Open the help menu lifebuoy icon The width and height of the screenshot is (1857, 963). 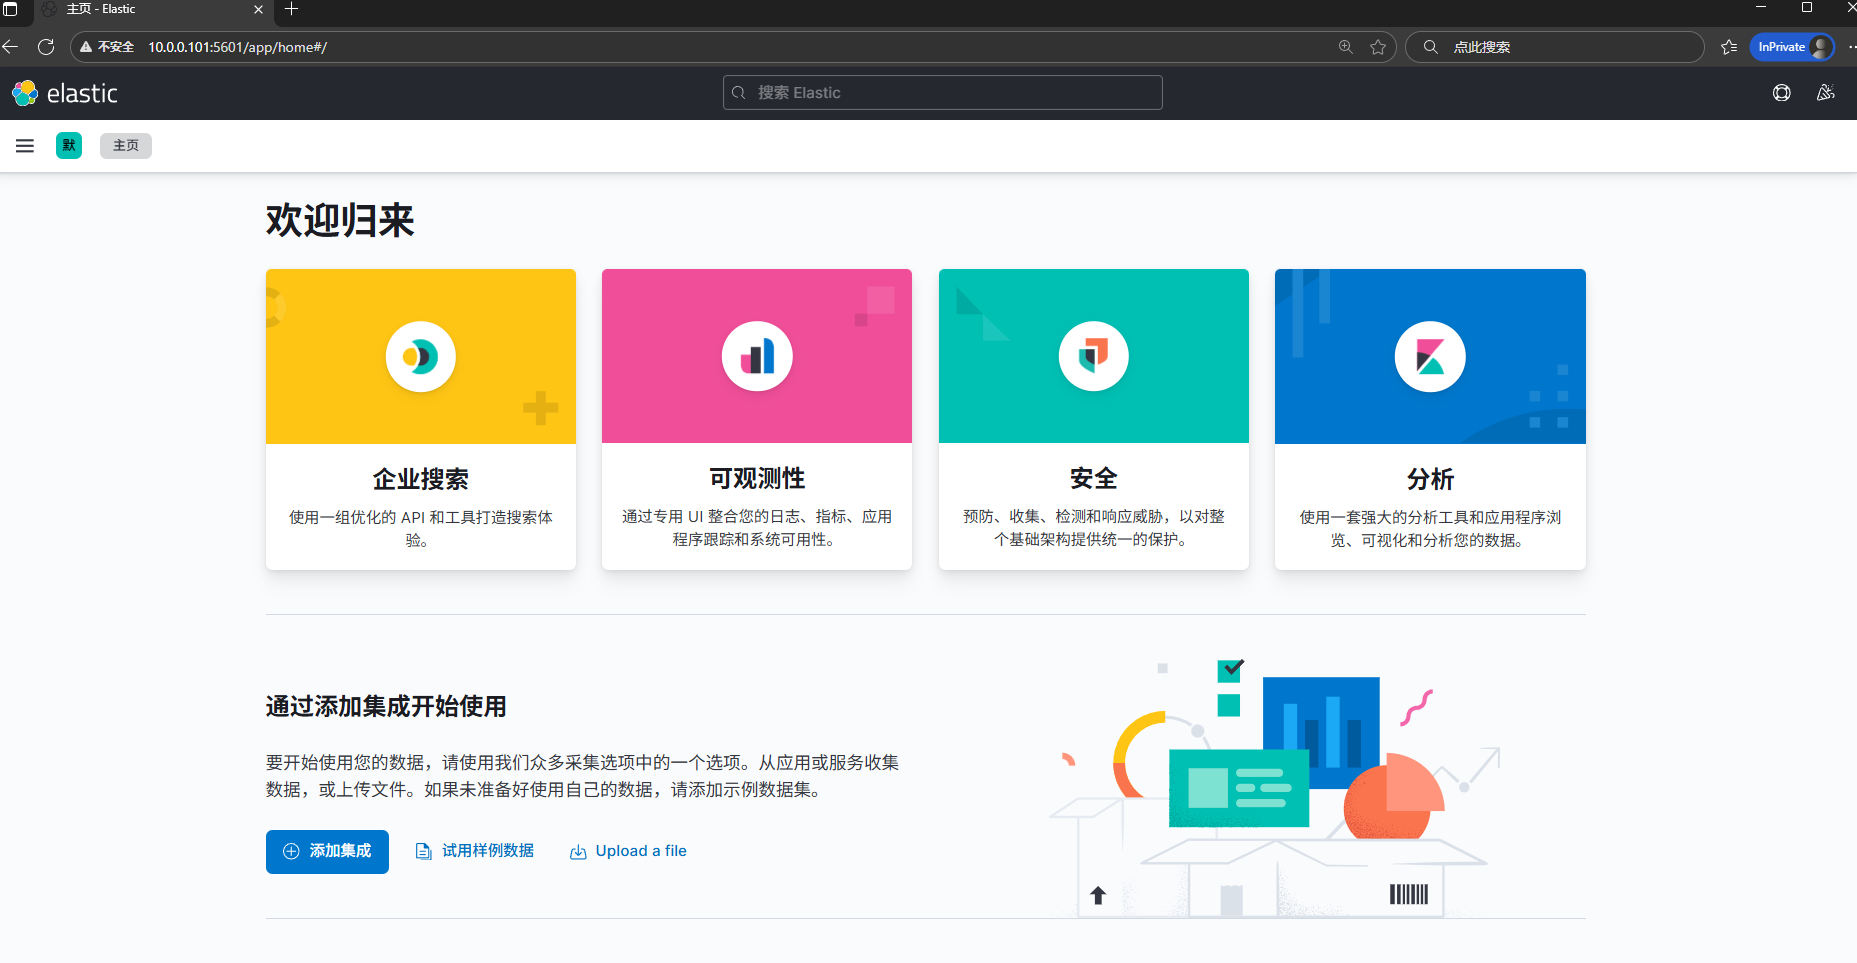1781,93
